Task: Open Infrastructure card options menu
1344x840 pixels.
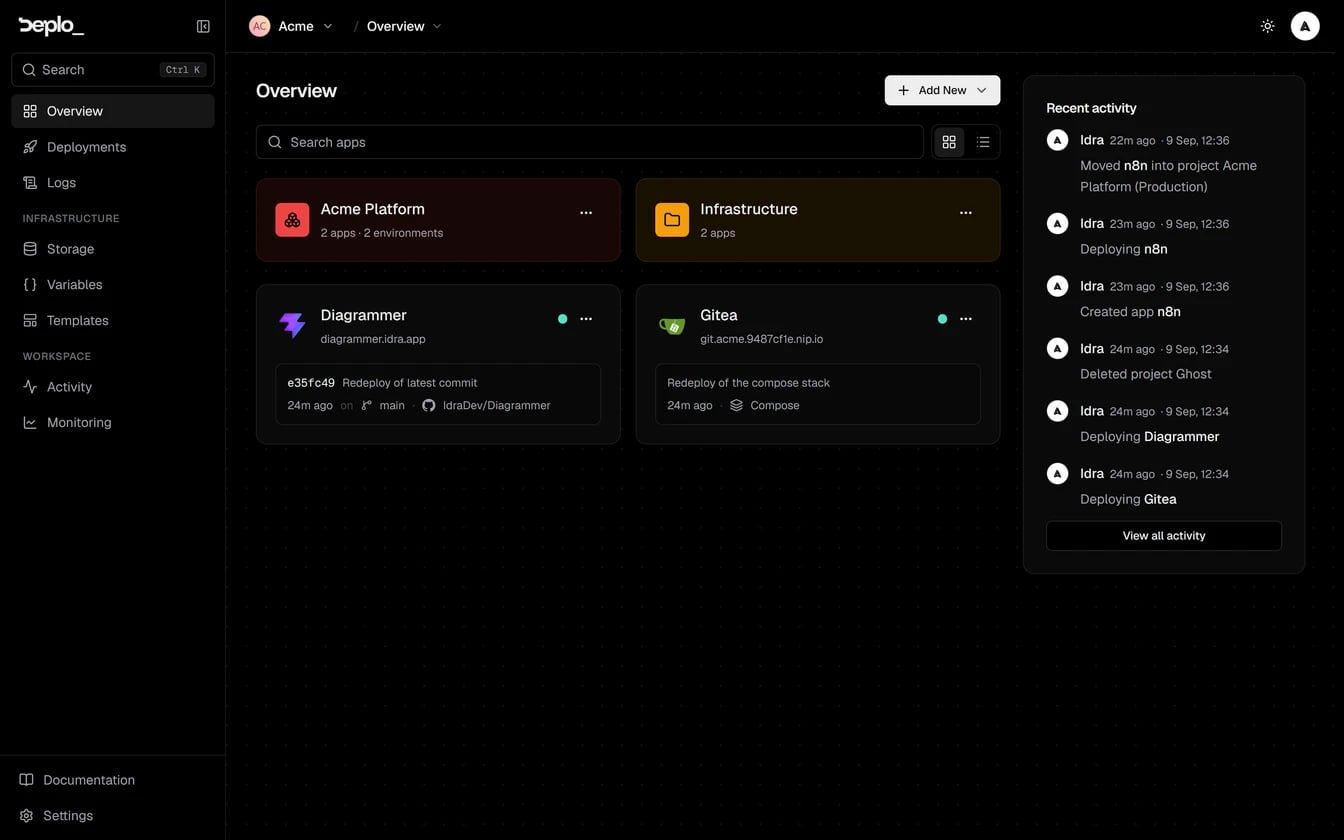Action: click(966, 213)
